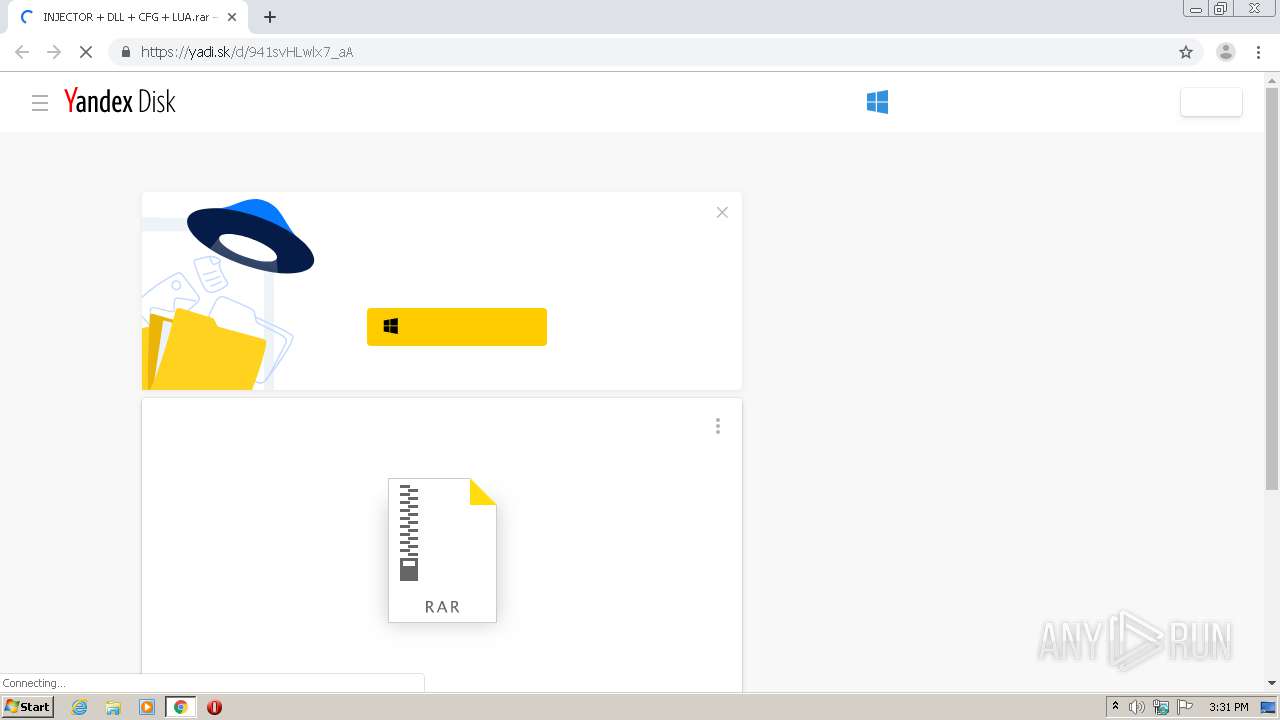Close the INJECTOR rar browser tab

pyautogui.click(x=232, y=17)
